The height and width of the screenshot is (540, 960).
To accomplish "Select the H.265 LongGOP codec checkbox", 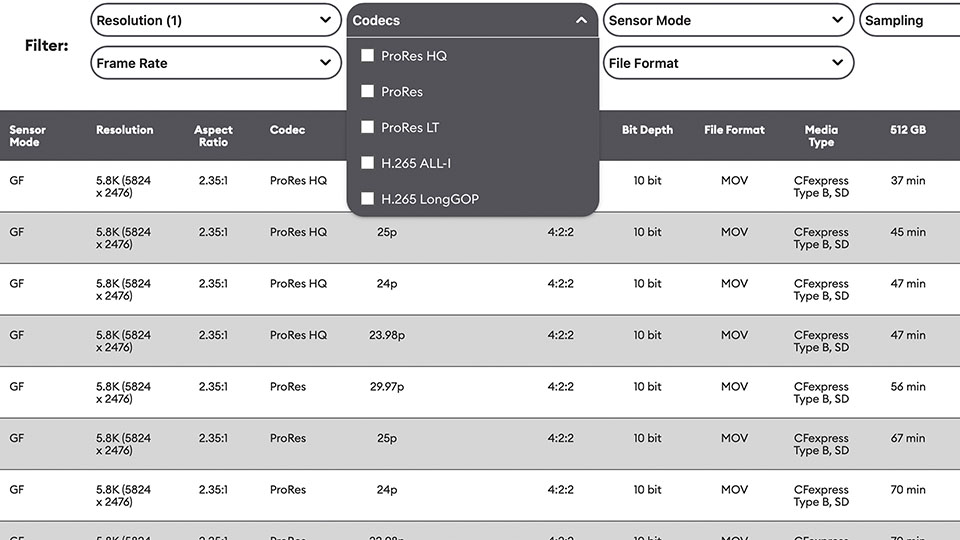I will click(367, 199).
